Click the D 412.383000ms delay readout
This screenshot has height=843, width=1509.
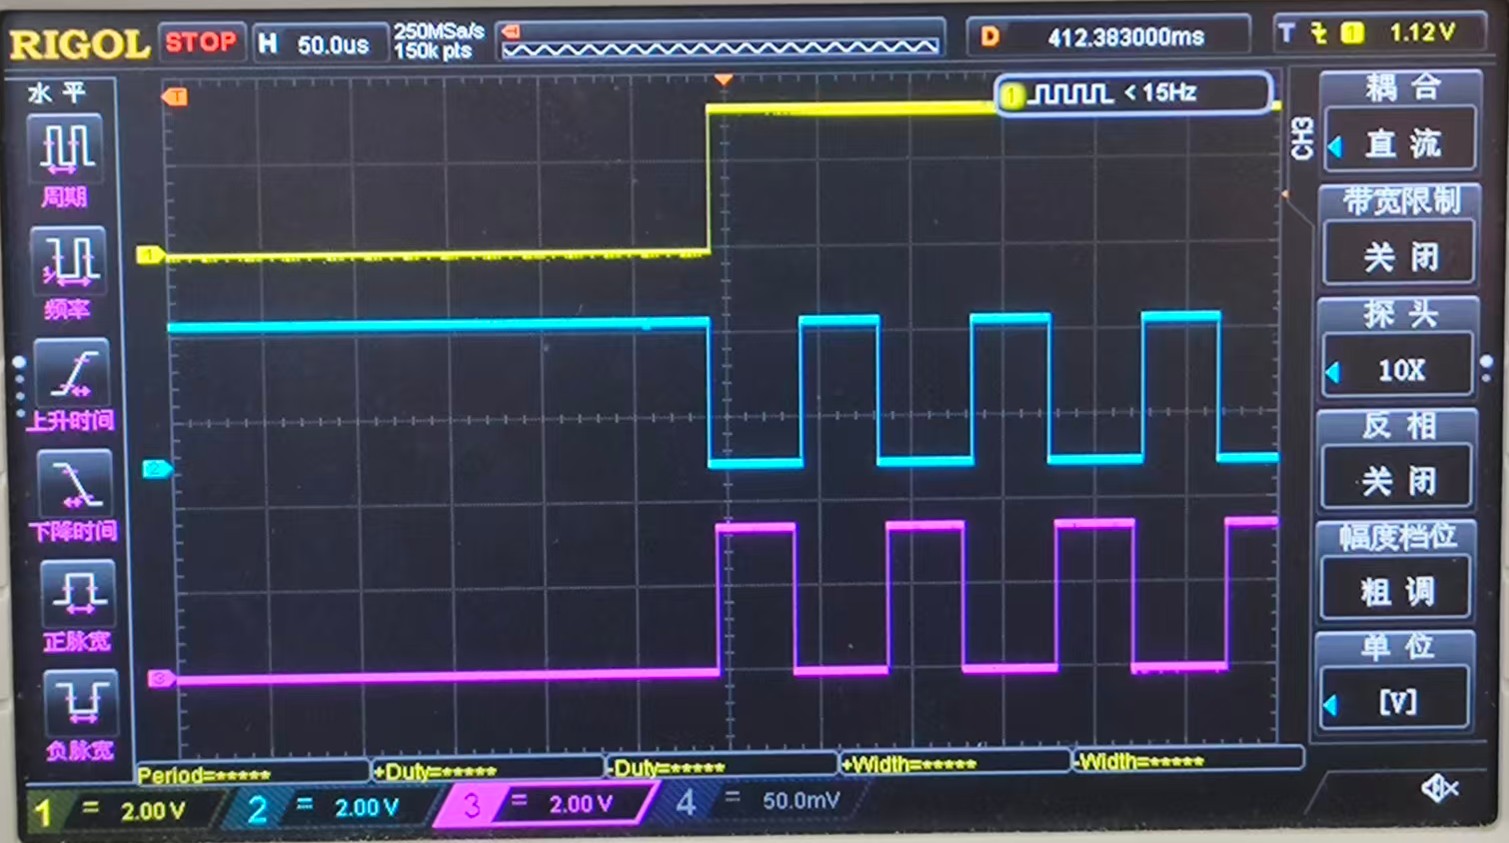click(1108, 37)
